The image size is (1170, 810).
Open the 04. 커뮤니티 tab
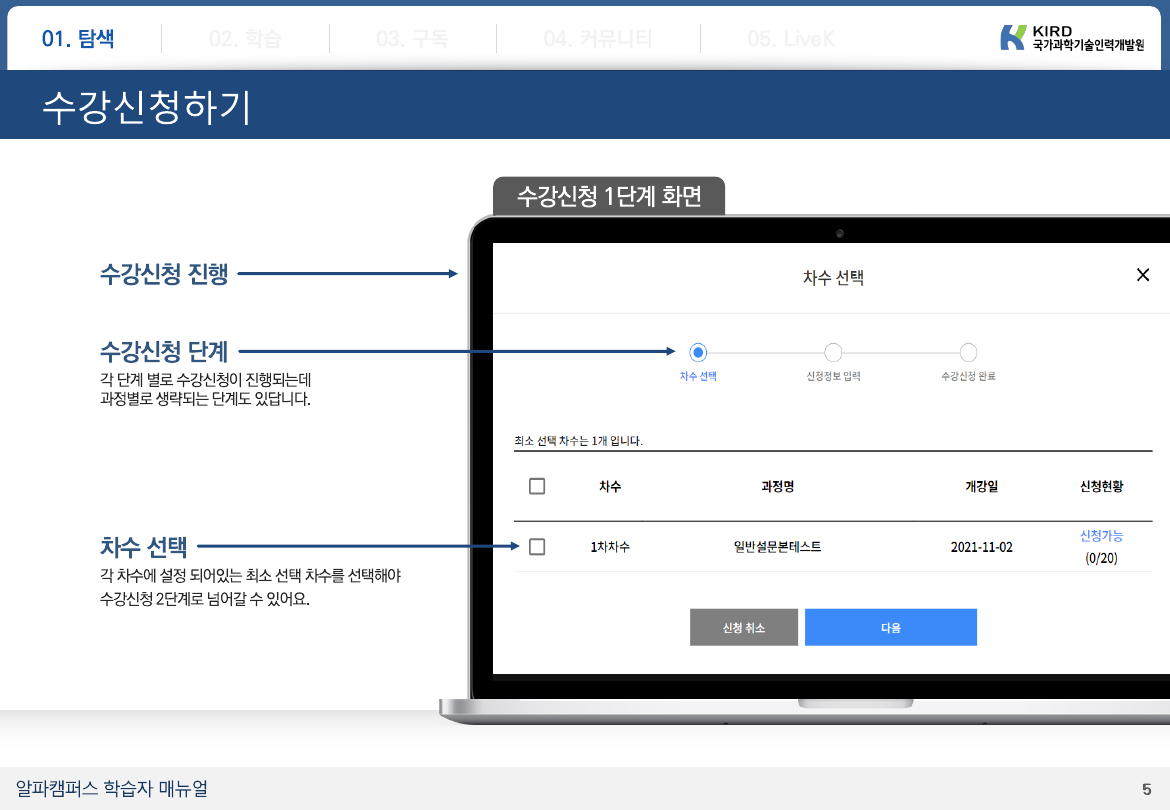coord(598,39)
